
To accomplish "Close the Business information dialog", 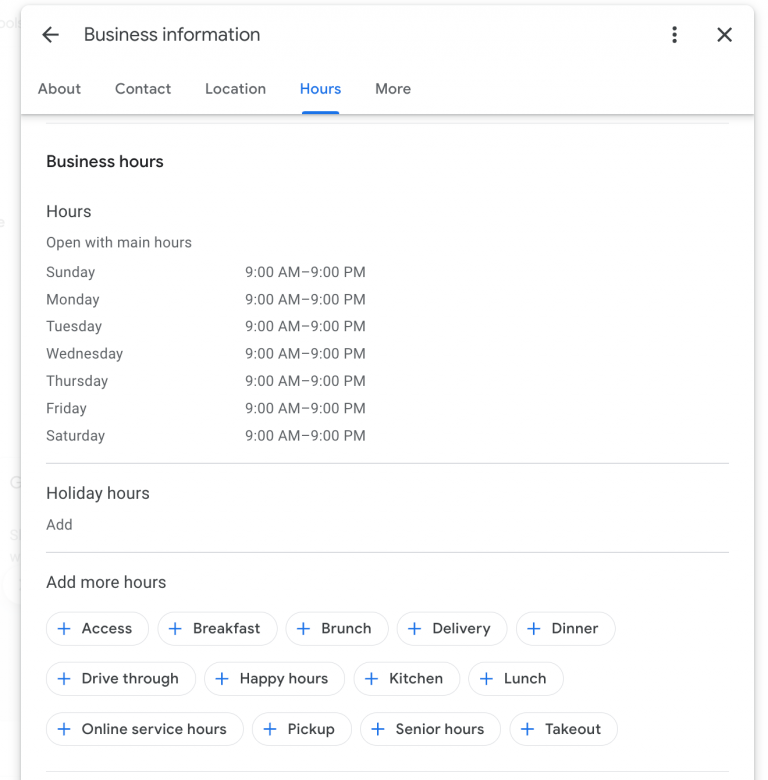I will pyautogui.click(x=724, y=35).
